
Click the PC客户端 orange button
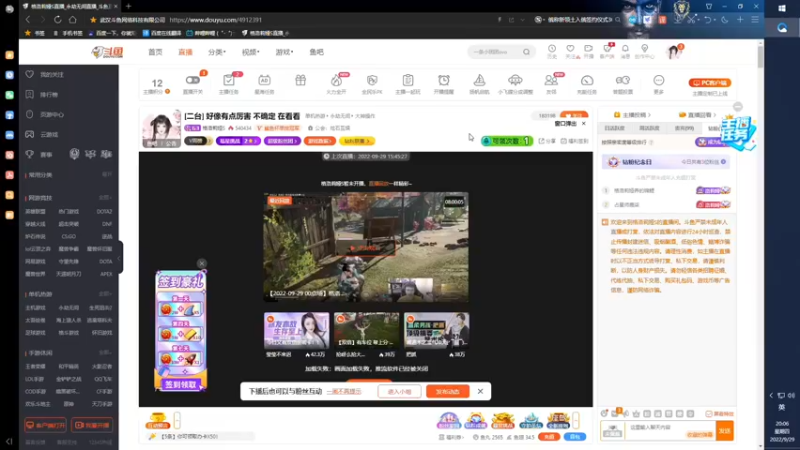click(710, 83)
